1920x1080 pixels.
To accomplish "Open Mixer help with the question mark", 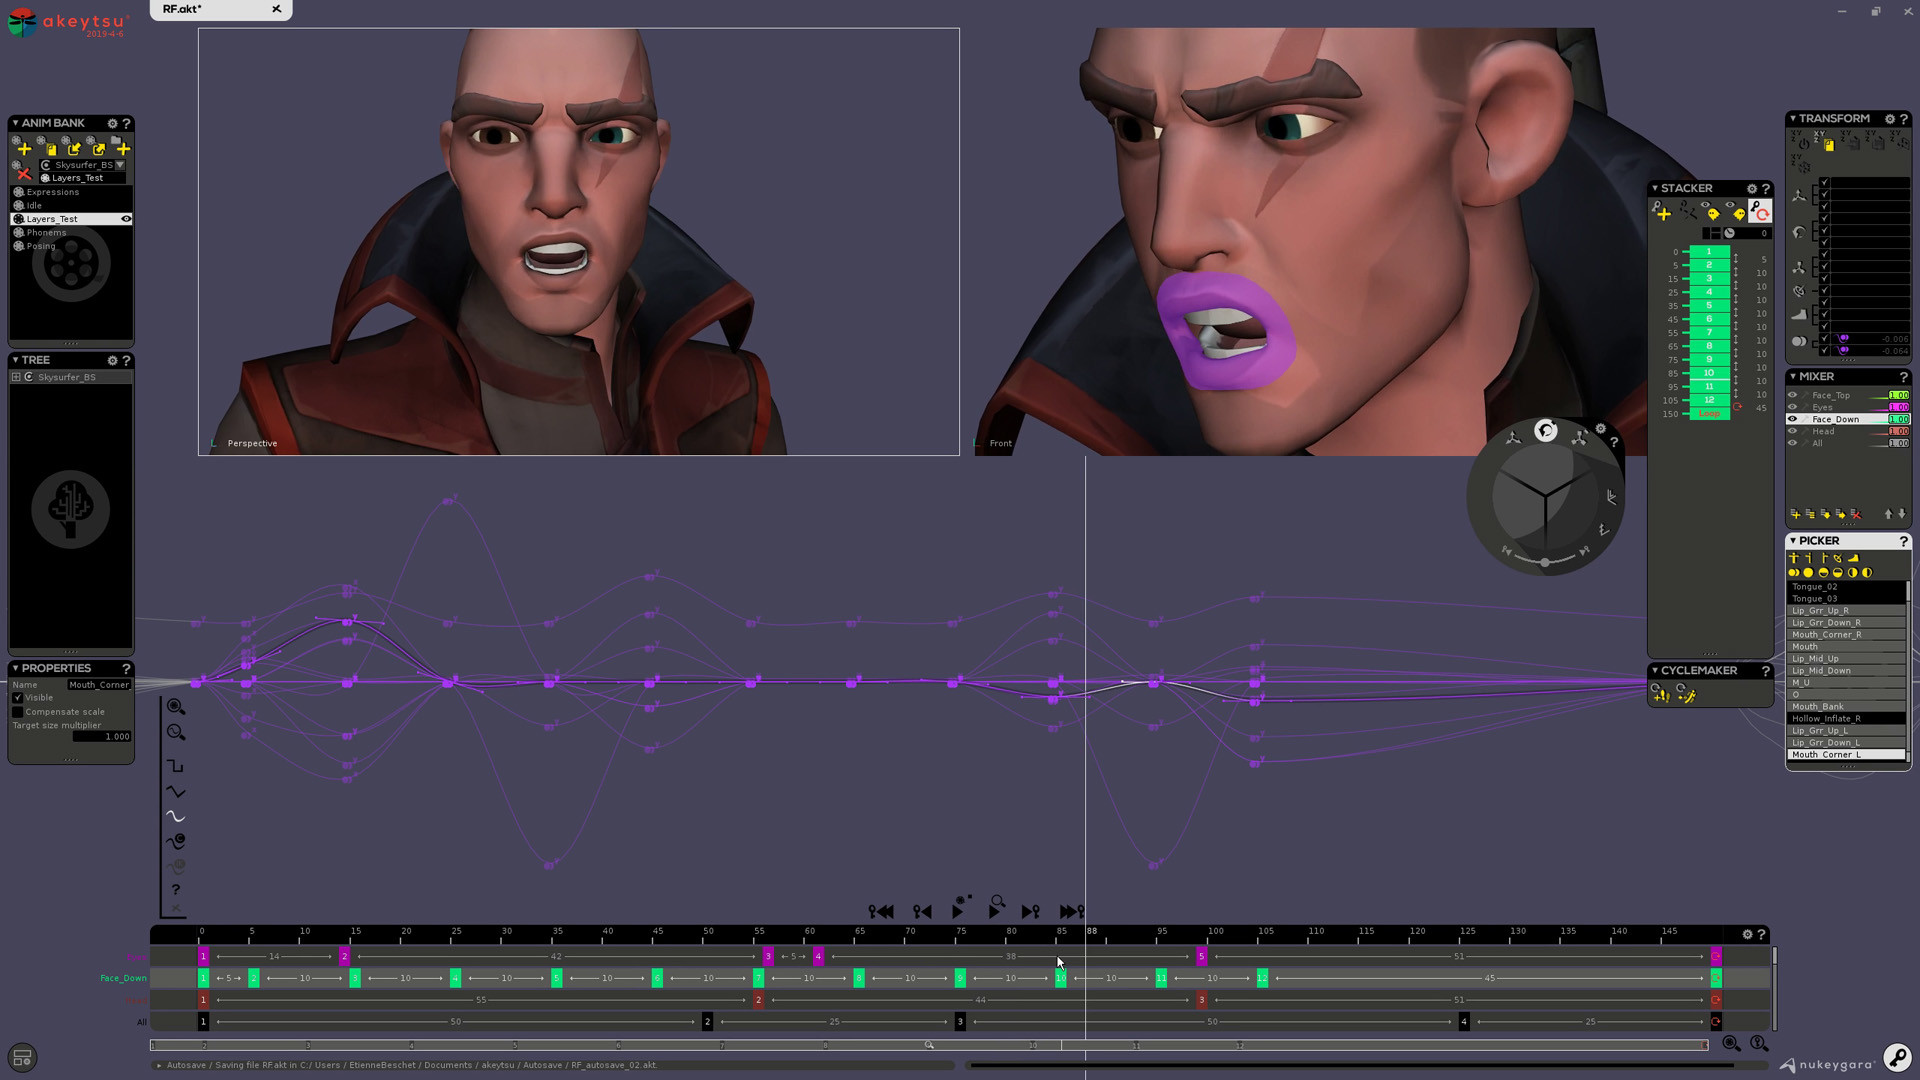I will tap(1904, 377).
